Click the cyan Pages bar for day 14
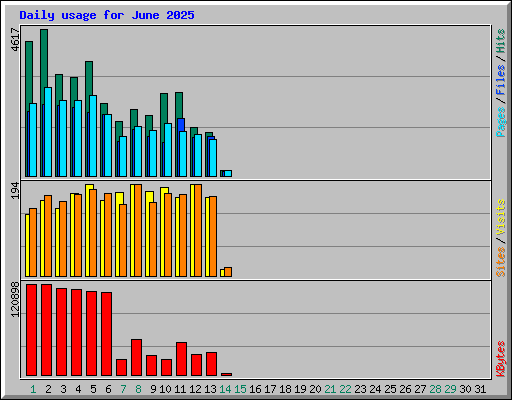 [228, 173]
